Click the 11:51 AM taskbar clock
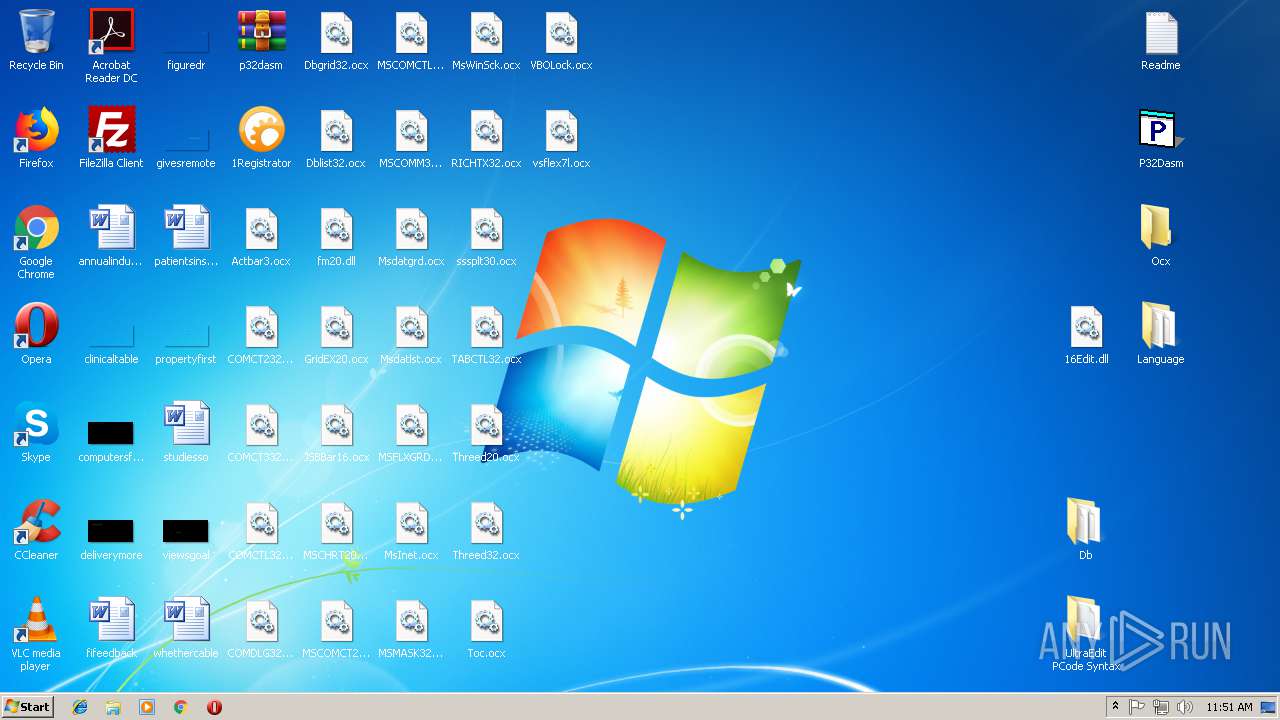The width and height of the screenshot is (1280, 720). click(1229, 707)
